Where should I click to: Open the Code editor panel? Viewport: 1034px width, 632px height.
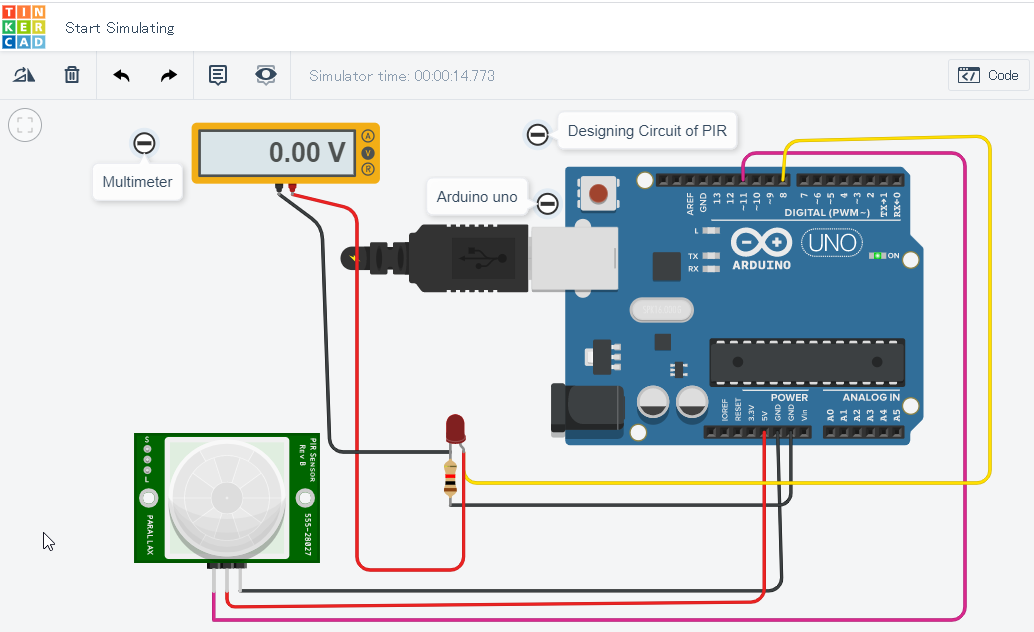(x=988, y=75)
